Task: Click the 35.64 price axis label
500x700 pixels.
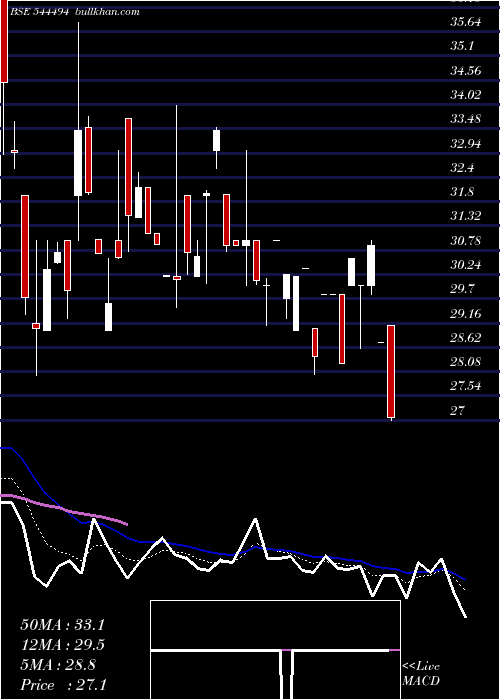Action: 466,22
